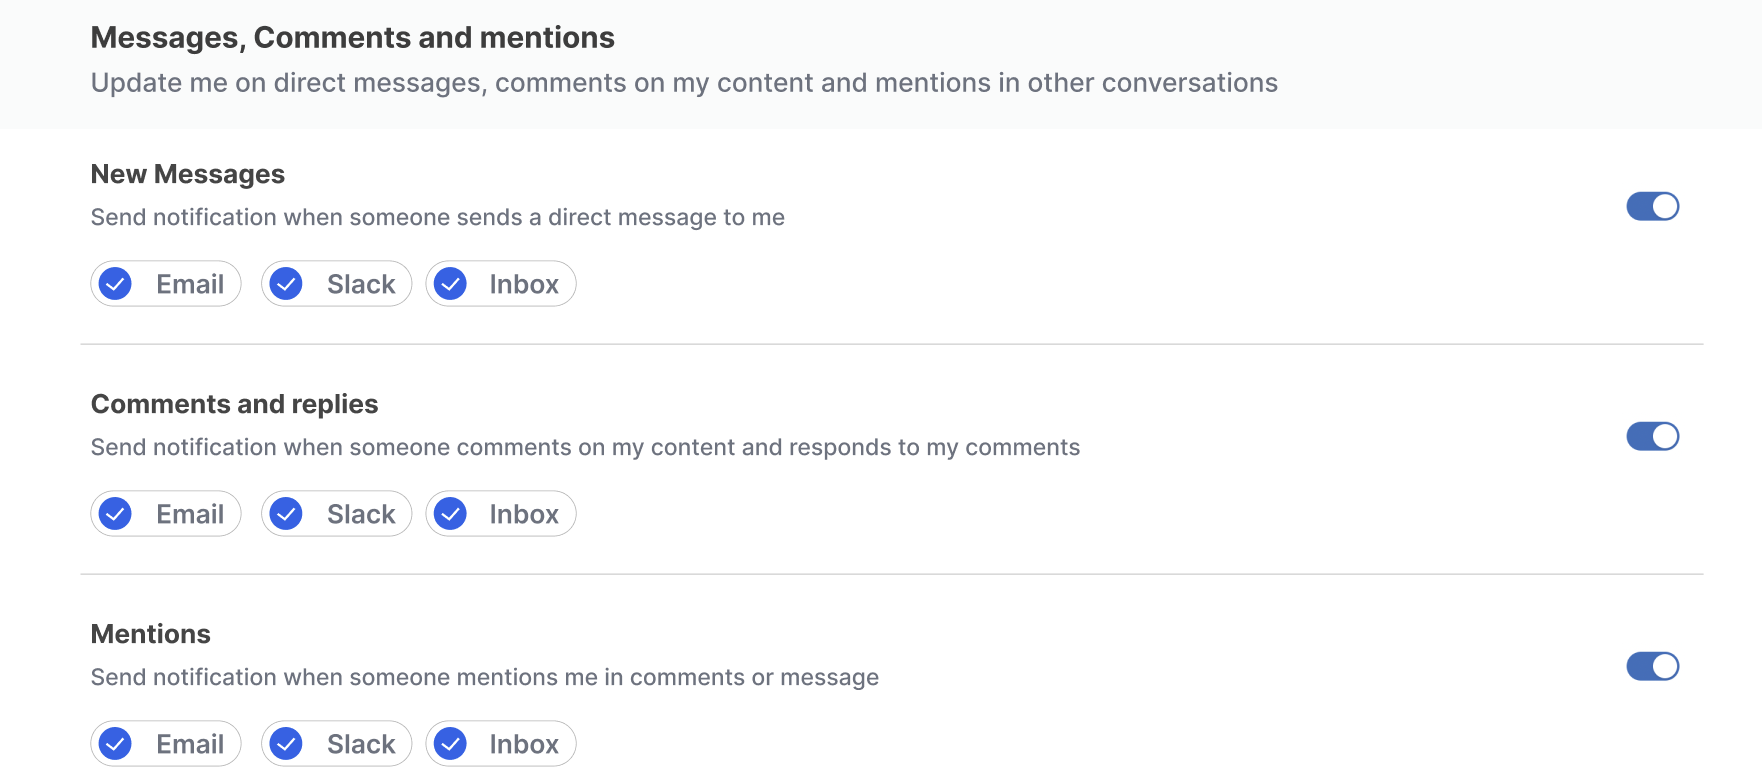Click Email checkmark icon under Comments and replies
1762x784 pixels.
pos(116,514)
